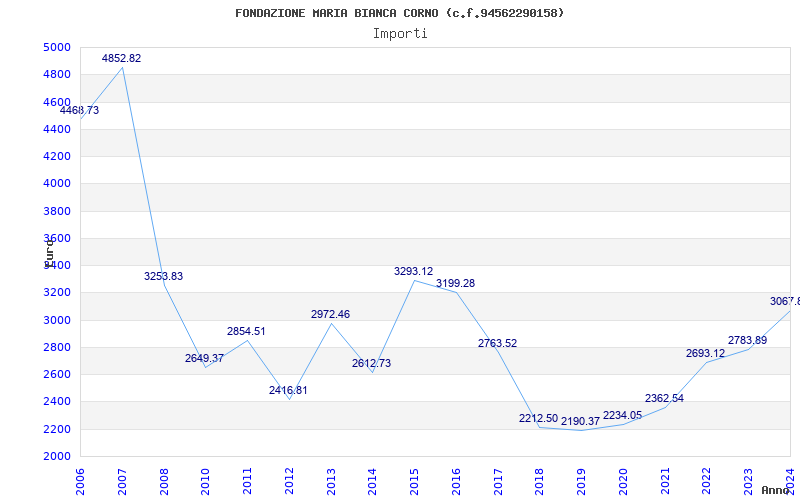
Task: Click the year label '2016'
Action: [456, 482]
